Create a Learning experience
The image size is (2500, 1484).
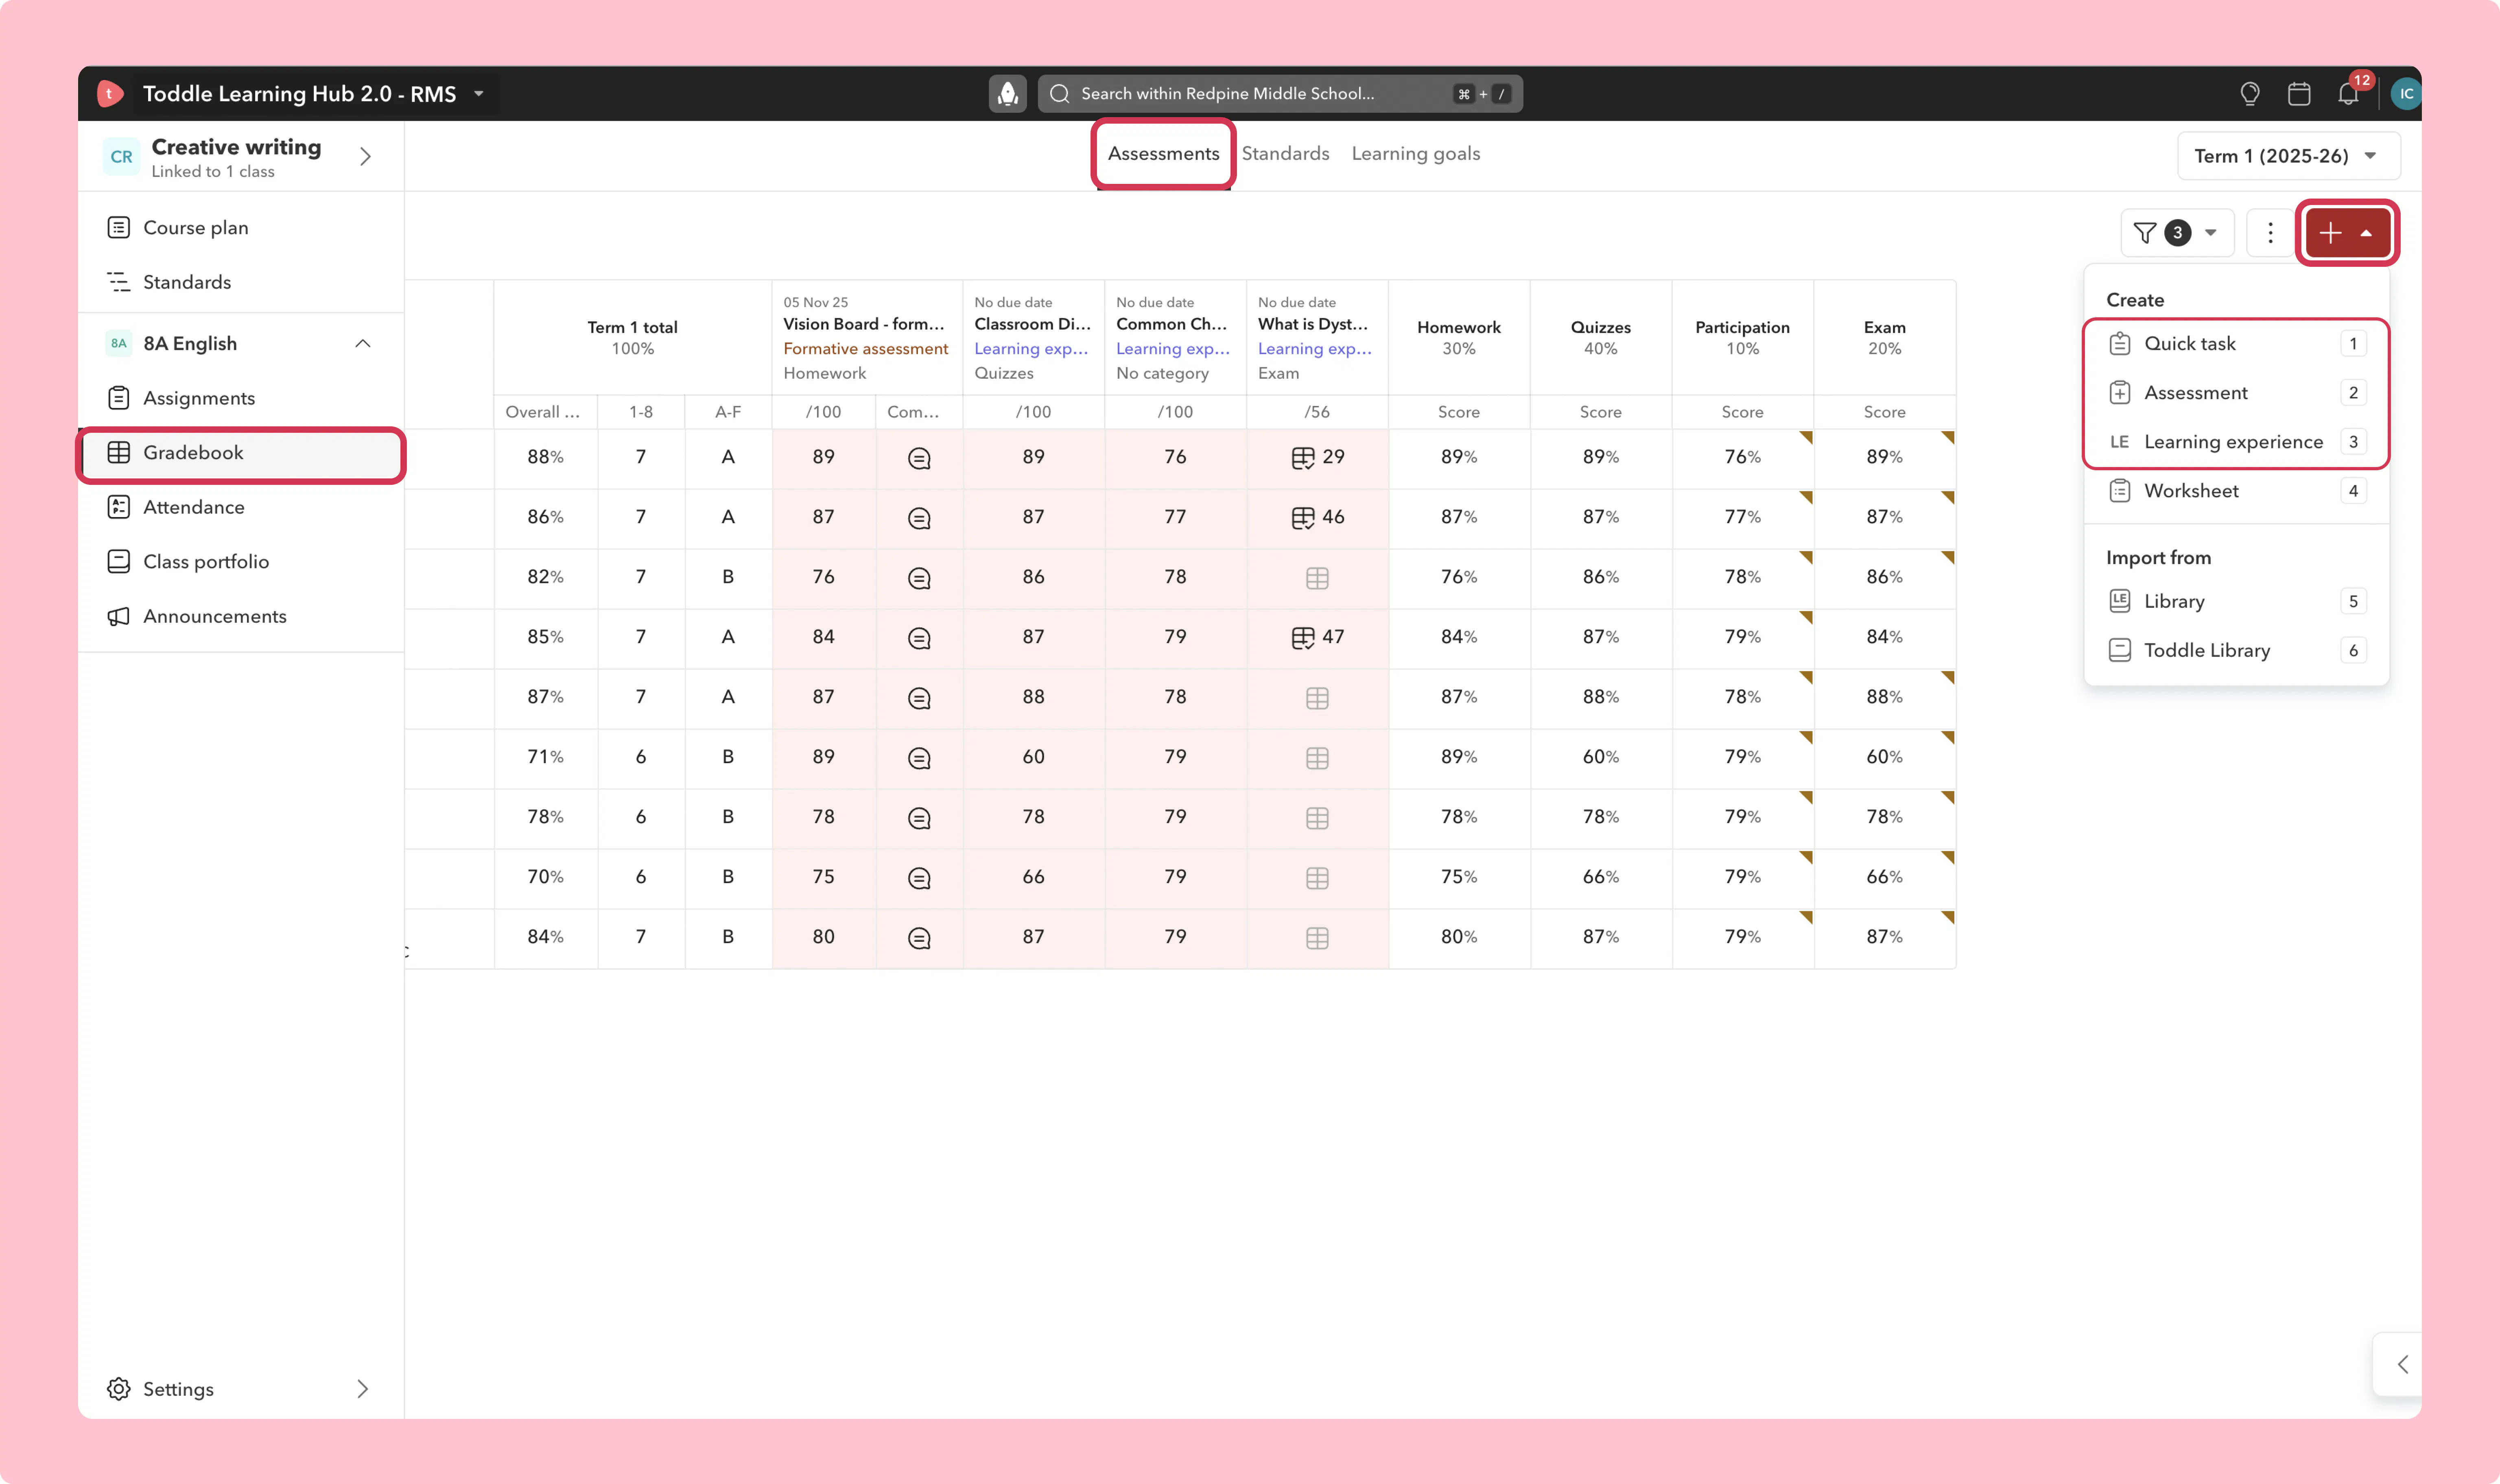(x=2236, y=442)
